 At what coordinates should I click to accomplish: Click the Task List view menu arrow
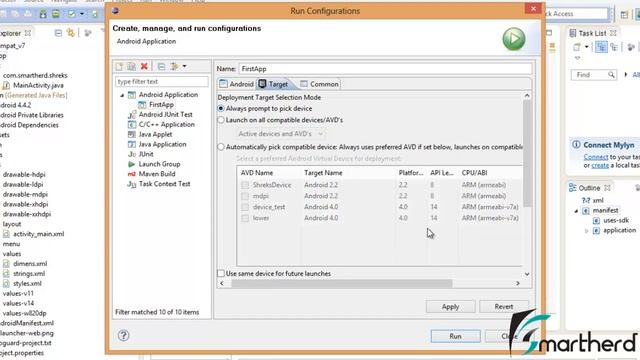(577, 58)
